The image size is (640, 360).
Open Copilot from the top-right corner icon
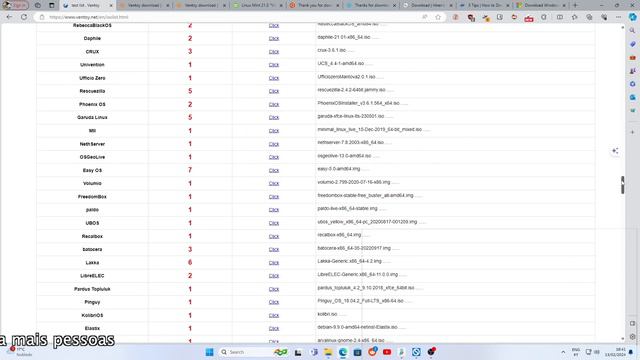633,17
